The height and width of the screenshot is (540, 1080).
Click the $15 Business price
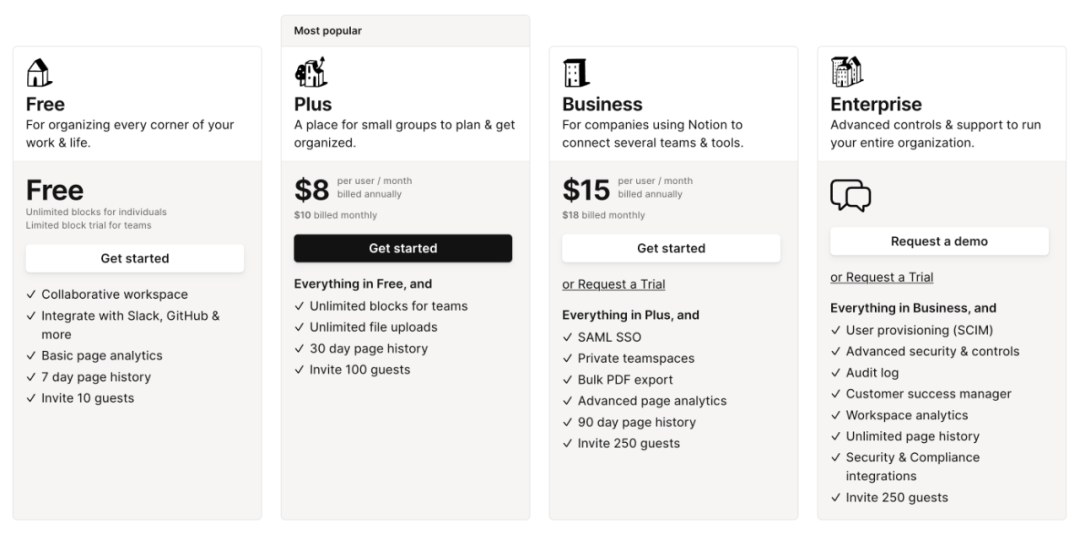click(585, 190)
